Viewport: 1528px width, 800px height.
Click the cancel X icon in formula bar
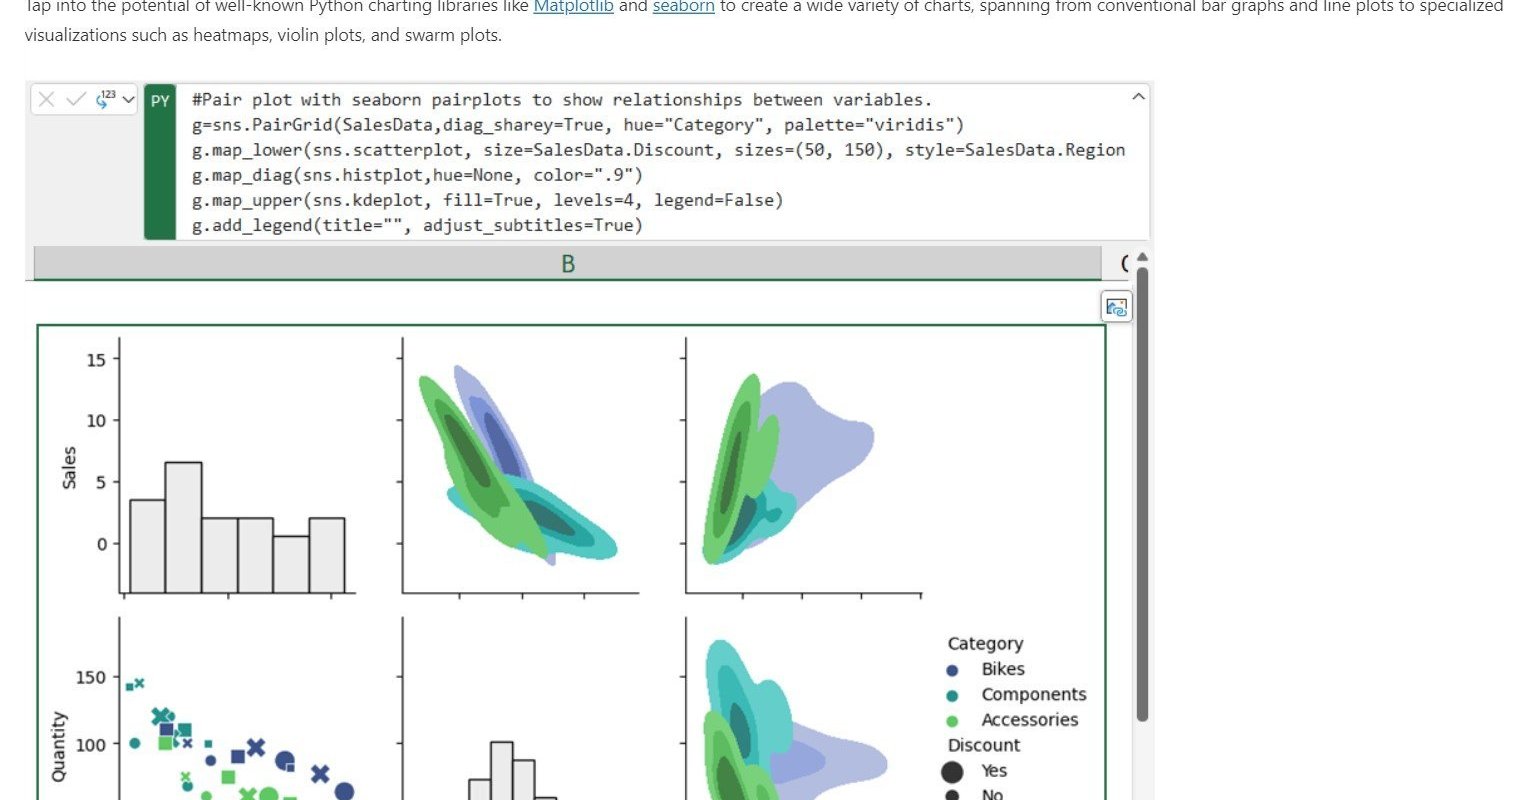[x=47, y=99]
